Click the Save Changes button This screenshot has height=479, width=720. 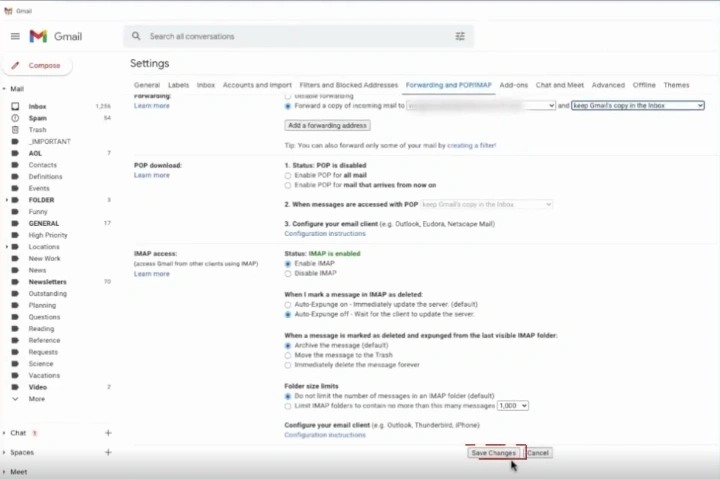pyautogui.click(x=494, y=453)
